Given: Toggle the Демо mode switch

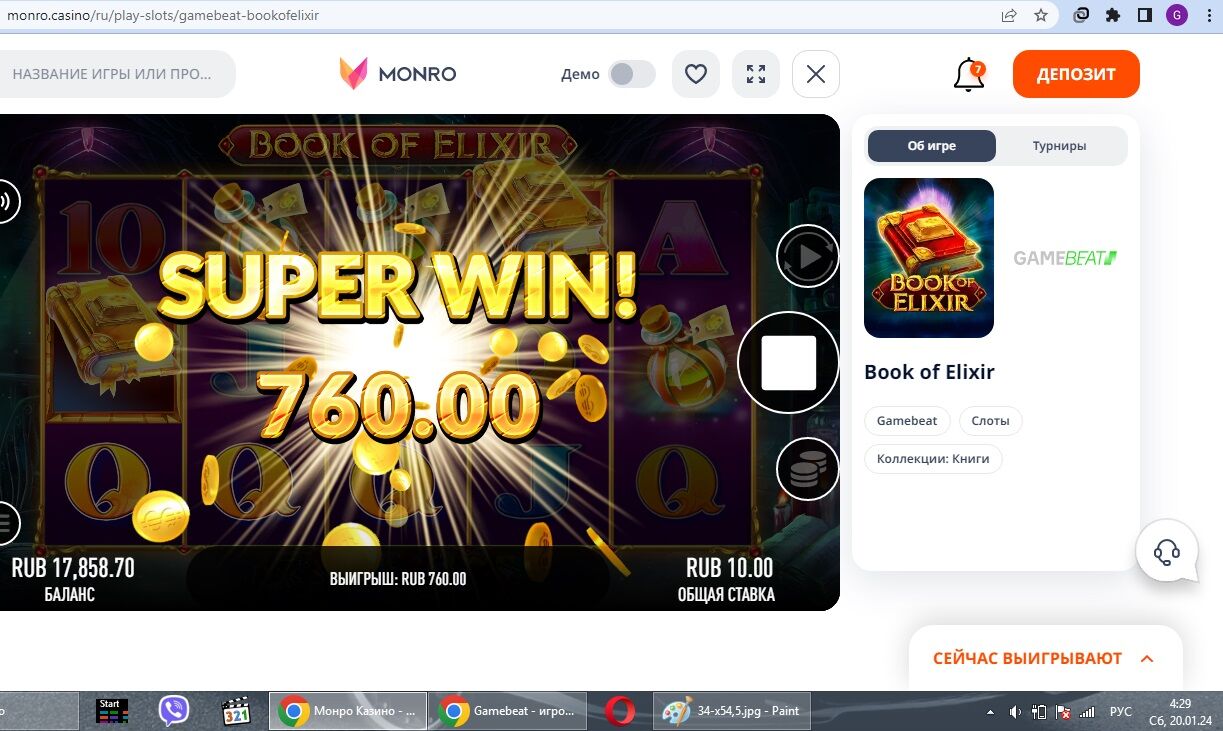Looking at the screenshot, I should tap(632, 74).
